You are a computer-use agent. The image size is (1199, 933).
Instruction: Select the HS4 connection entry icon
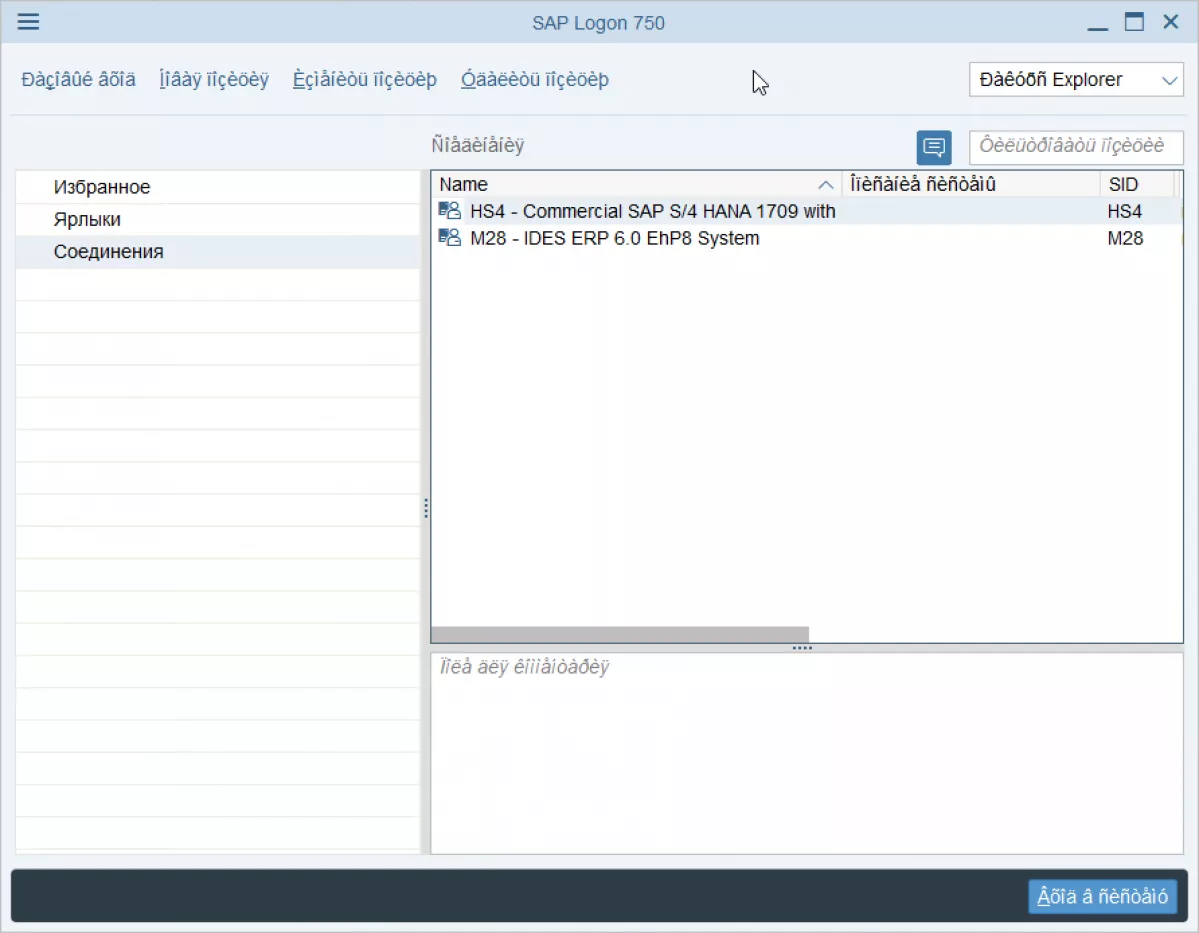pos(450,211)
